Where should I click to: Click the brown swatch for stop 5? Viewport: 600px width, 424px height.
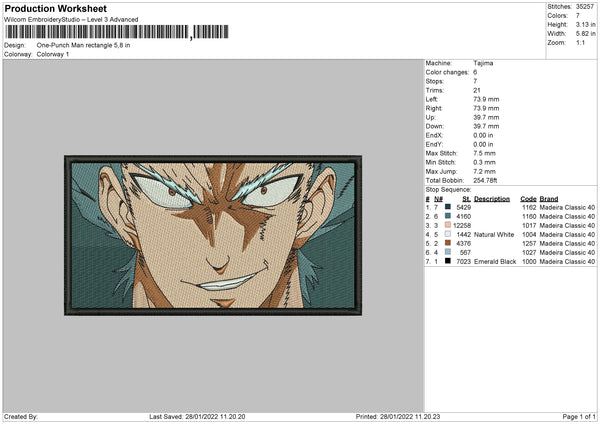pos(448,243)
